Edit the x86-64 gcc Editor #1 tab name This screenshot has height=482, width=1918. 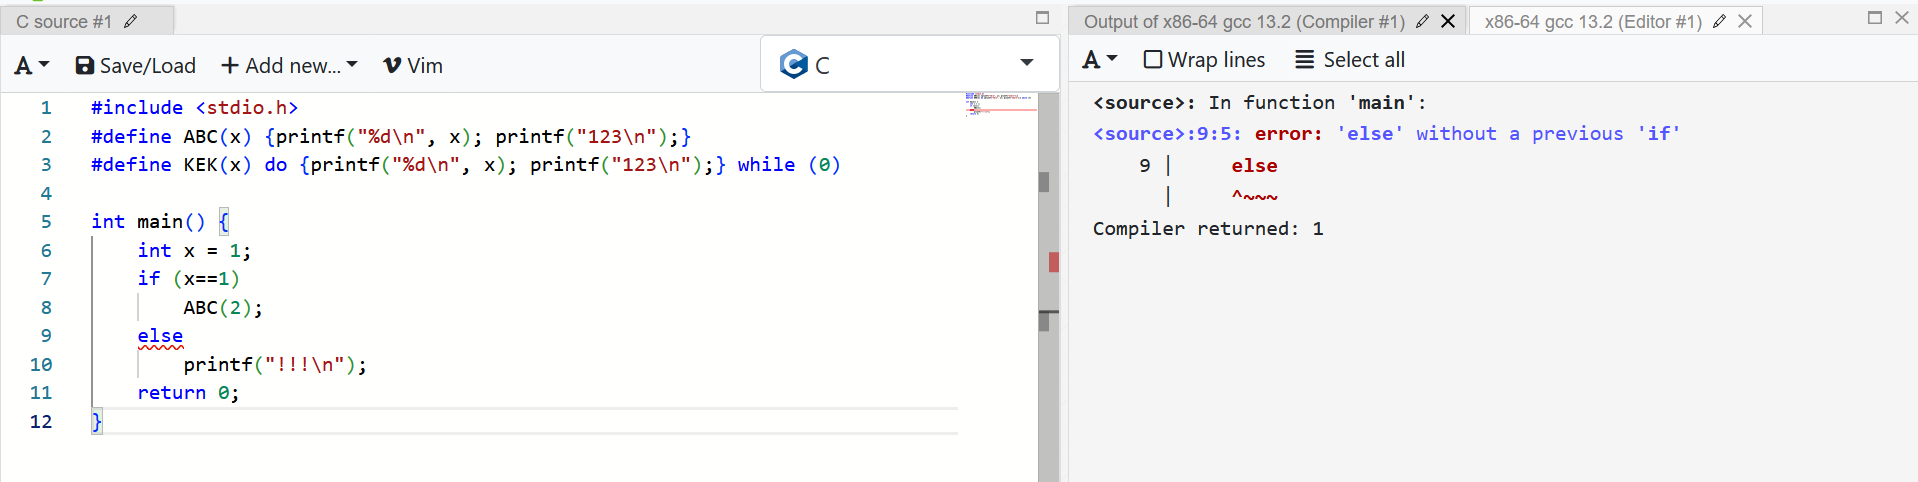point(1720,21)
